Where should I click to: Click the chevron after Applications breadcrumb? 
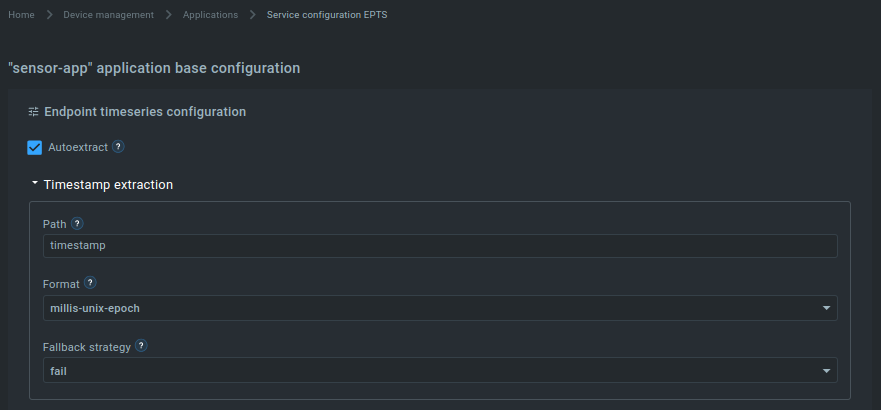click(253, 15)
